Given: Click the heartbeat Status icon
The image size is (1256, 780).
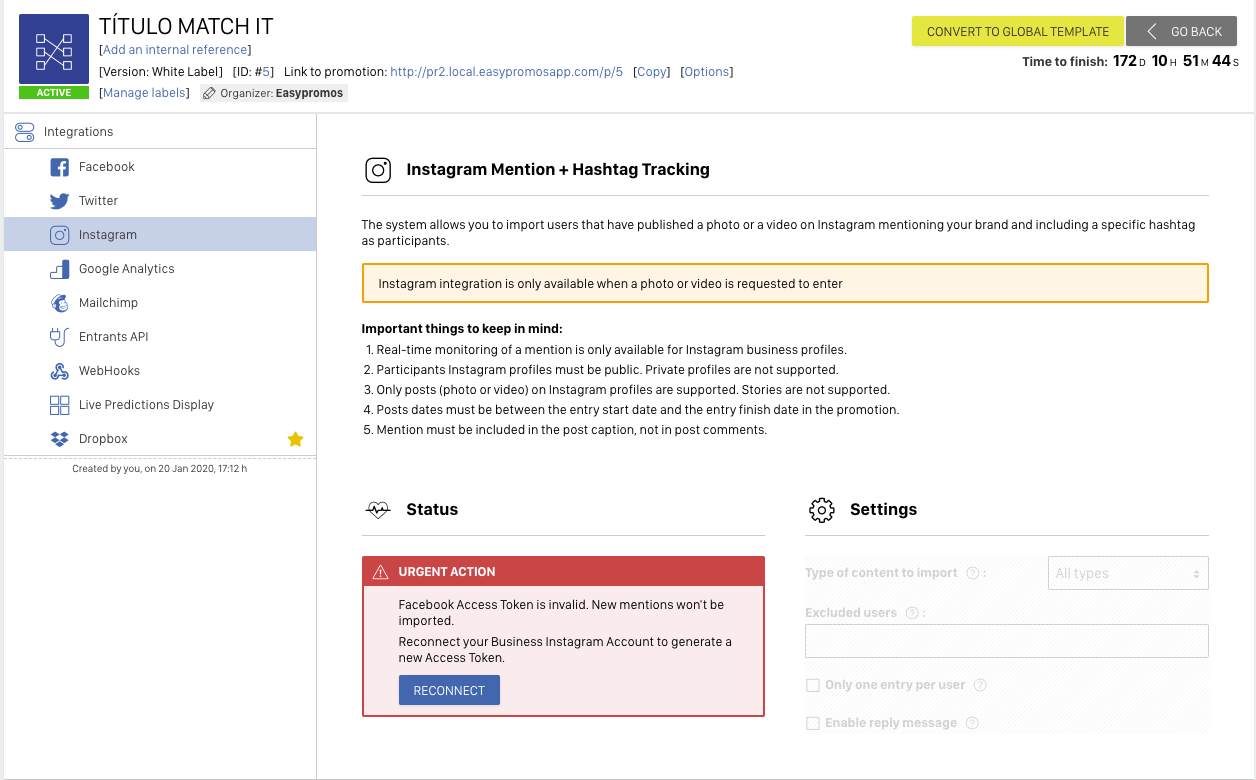Looking at the screenshot, I should (x=378, y=510).
